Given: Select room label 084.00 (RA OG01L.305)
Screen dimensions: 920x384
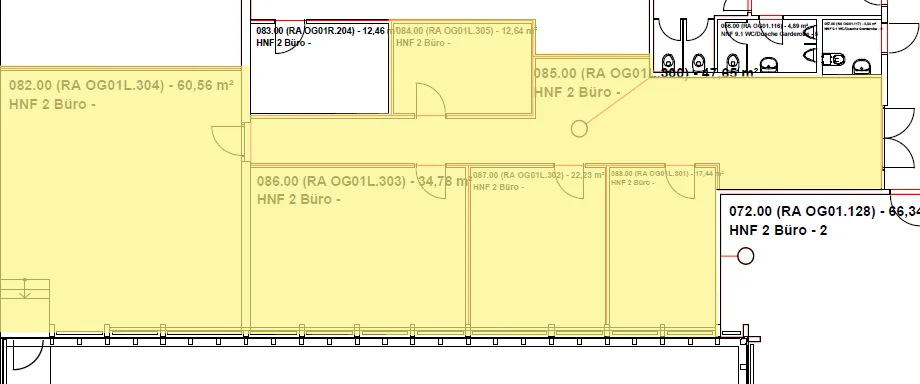Looking at the screenshot, I should click(x=466, y=31).
